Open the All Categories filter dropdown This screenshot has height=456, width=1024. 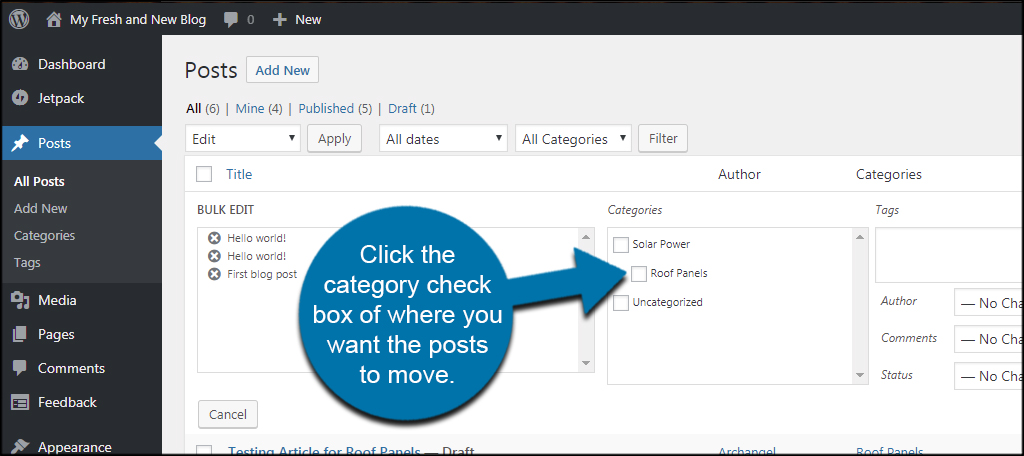(573, 138)
